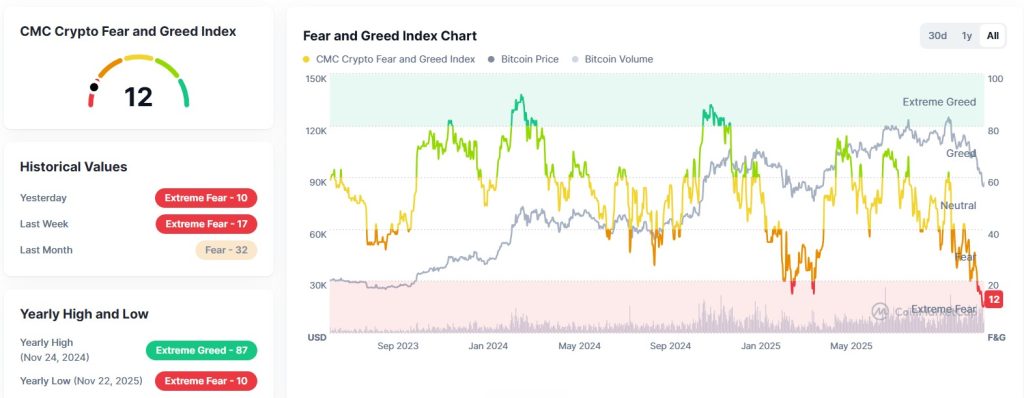1024x398 pixels.
Task: Select the 1y time range
Action: pyautogui.click(x=967, y=36)
